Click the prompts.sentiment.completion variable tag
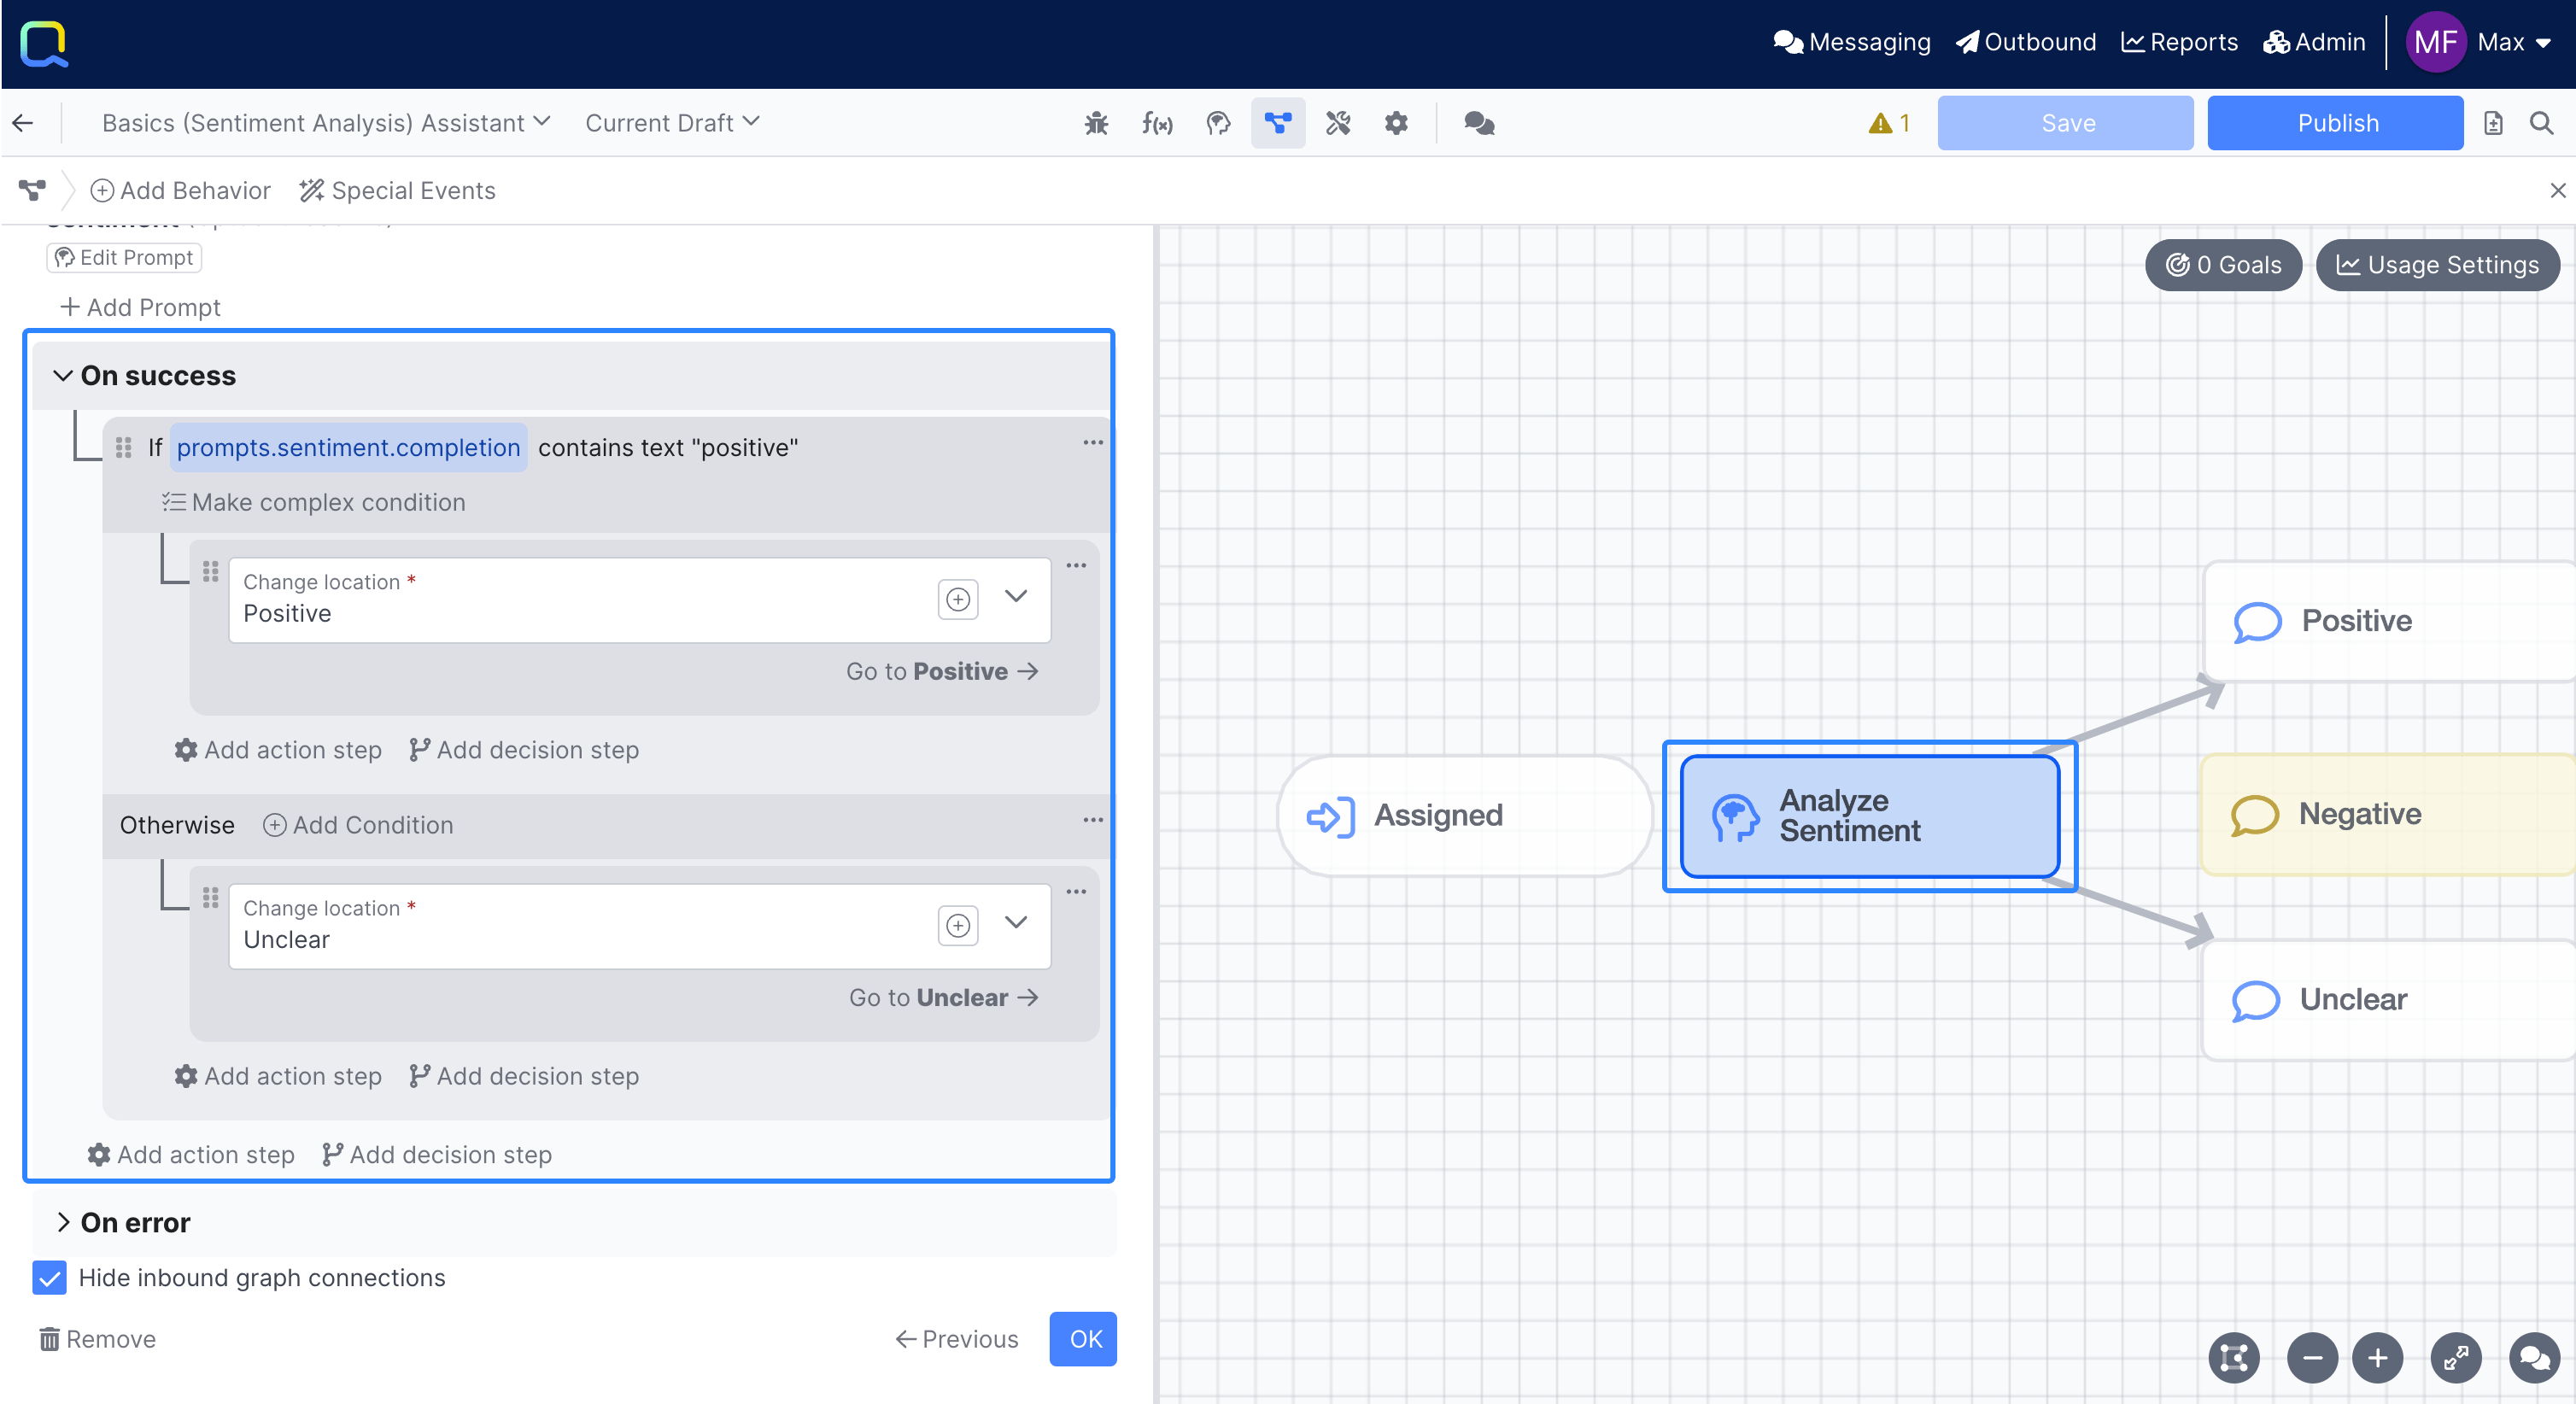Image resolution: width=2576 pixels, height=1404 pixels. coord(348,447)
